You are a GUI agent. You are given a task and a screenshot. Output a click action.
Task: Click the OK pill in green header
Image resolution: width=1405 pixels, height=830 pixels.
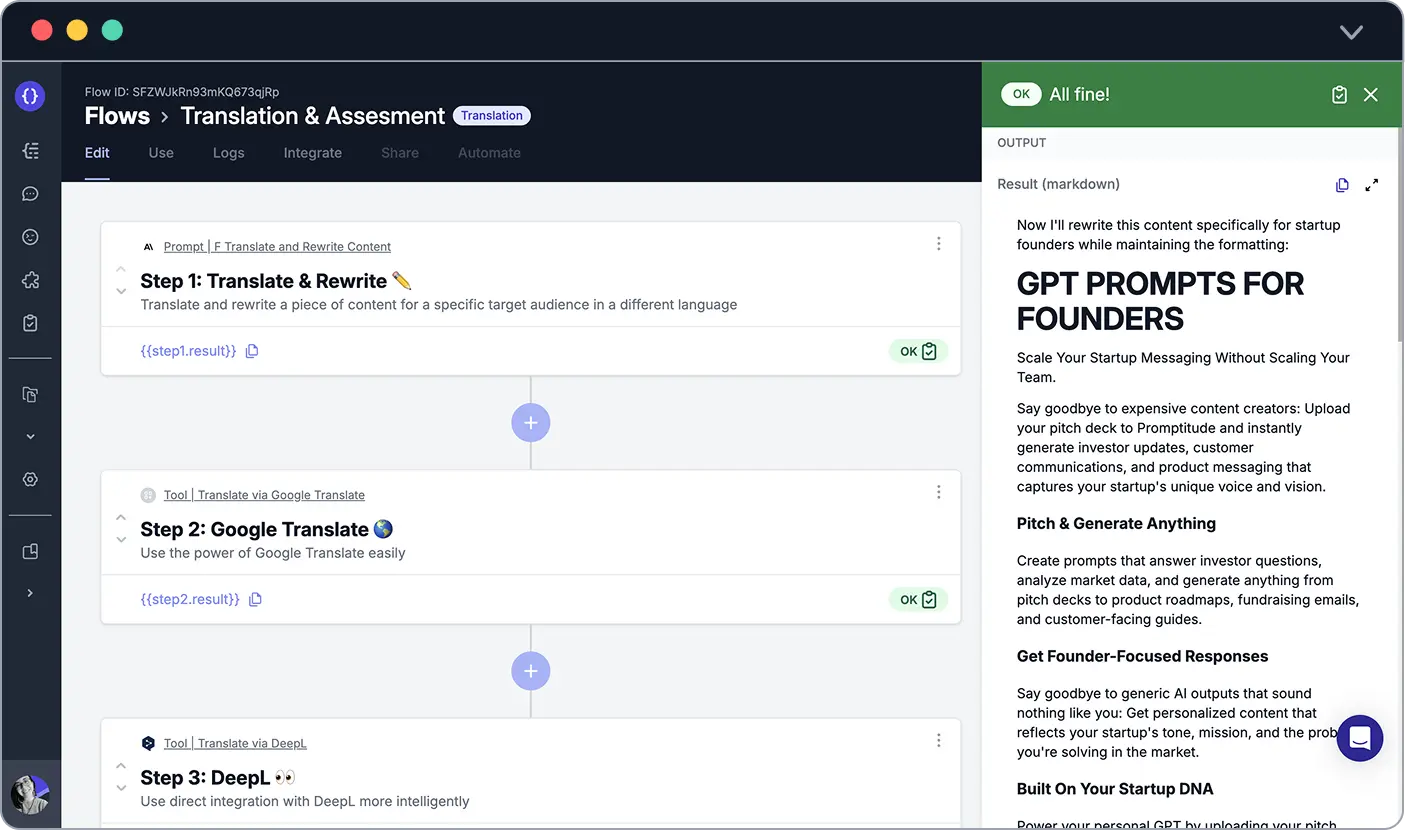pyautogui.click(x=1021, y=94)
